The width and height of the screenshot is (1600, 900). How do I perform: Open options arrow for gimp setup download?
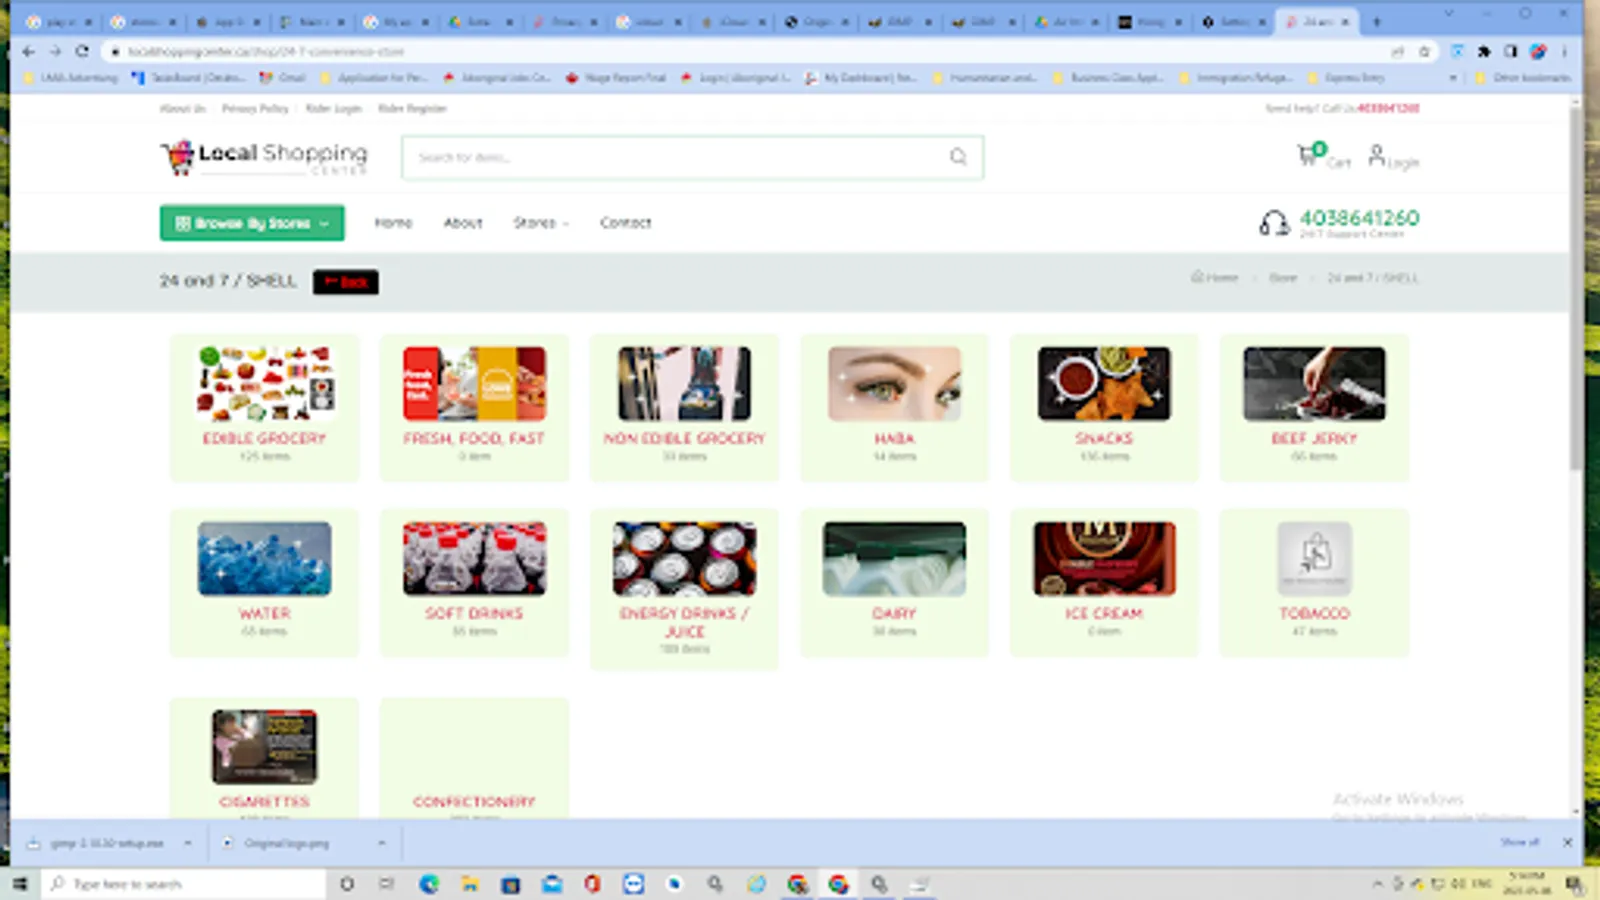[188, 843]
